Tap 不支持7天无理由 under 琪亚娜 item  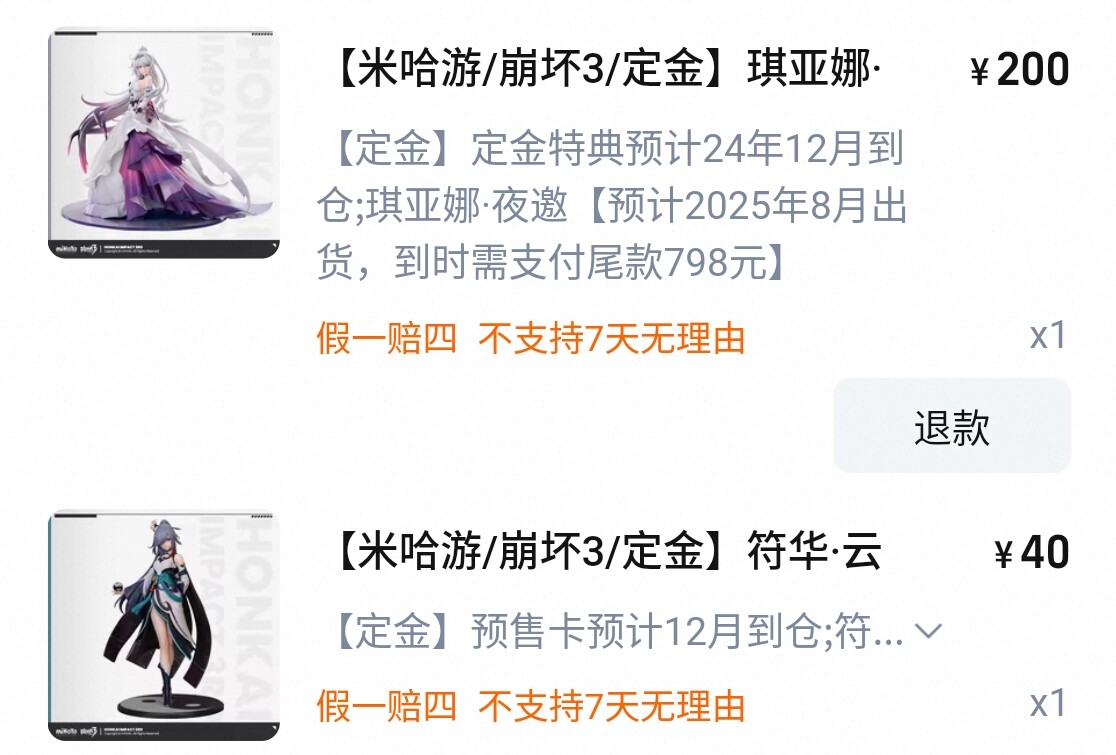[x=611, y=338]
